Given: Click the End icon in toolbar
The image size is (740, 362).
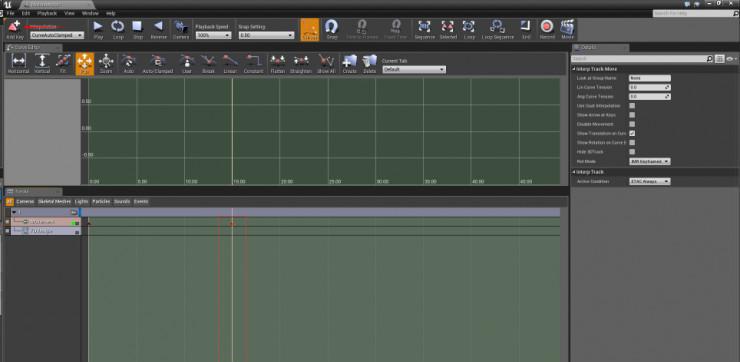Looking at the screenshot, I should pos(526,26).
